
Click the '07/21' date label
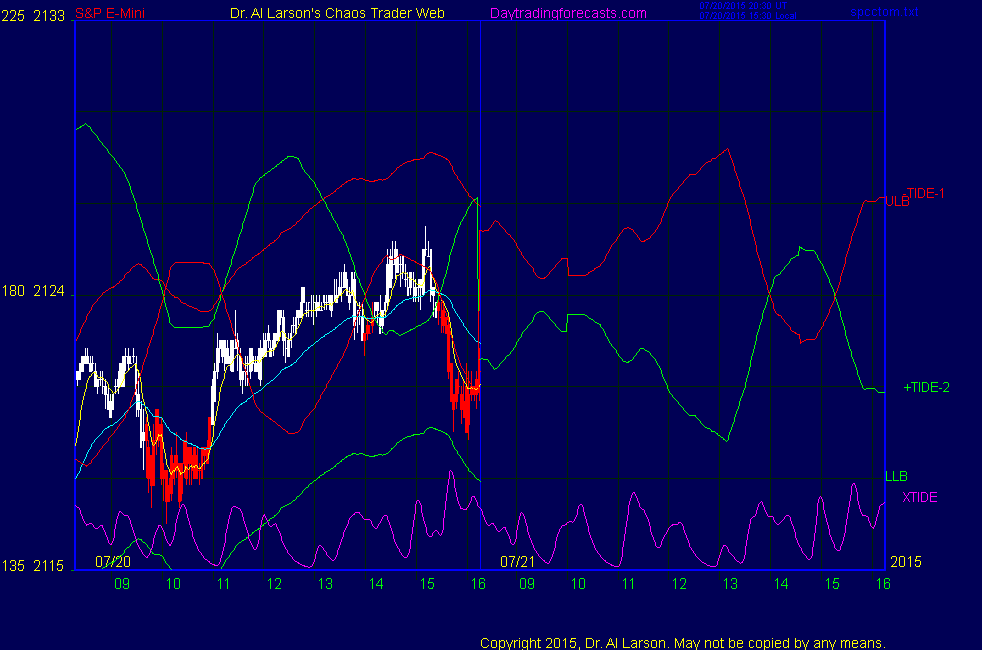coord(517,562)
